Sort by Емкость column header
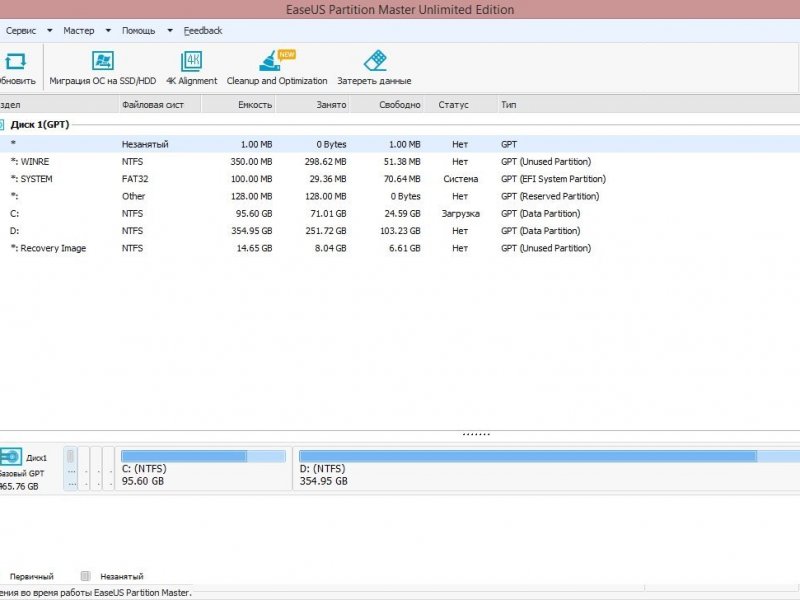Screen dimensions: 800x600 (x=239, y=105)
